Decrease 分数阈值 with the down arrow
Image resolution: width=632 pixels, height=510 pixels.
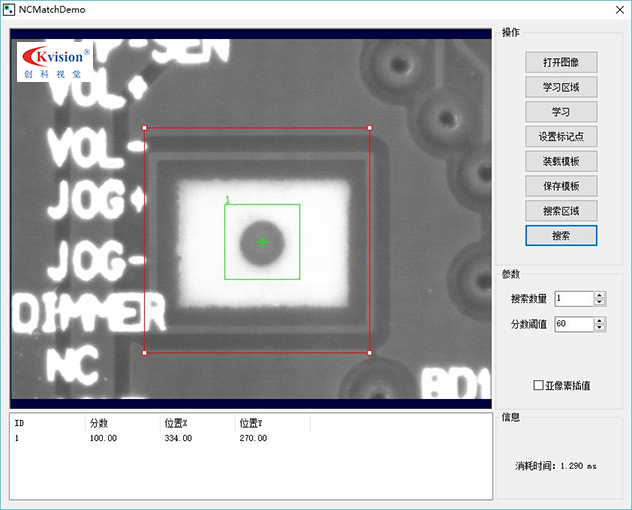pos(599,327)
